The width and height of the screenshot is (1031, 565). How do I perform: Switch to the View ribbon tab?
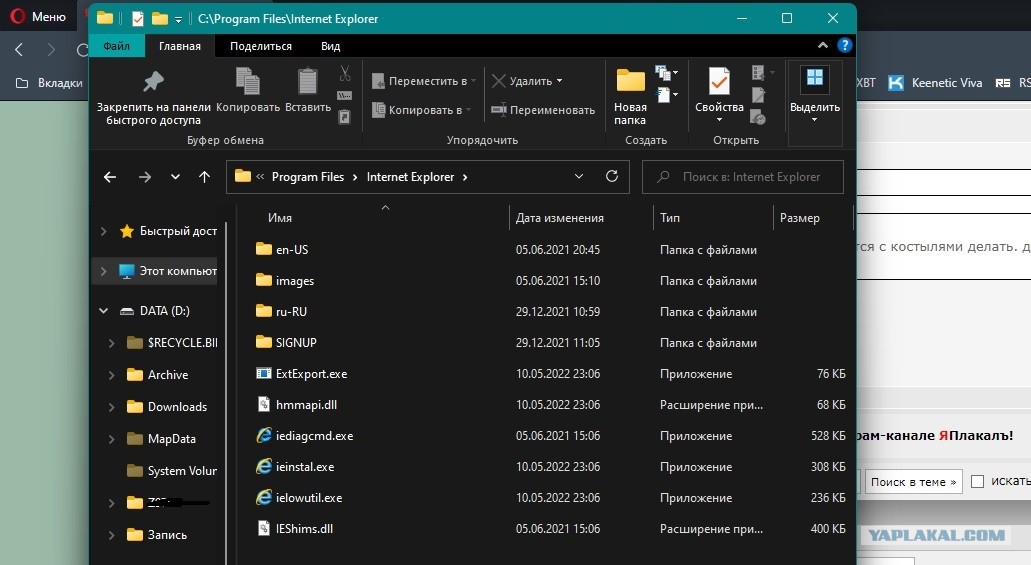[331, 46]
